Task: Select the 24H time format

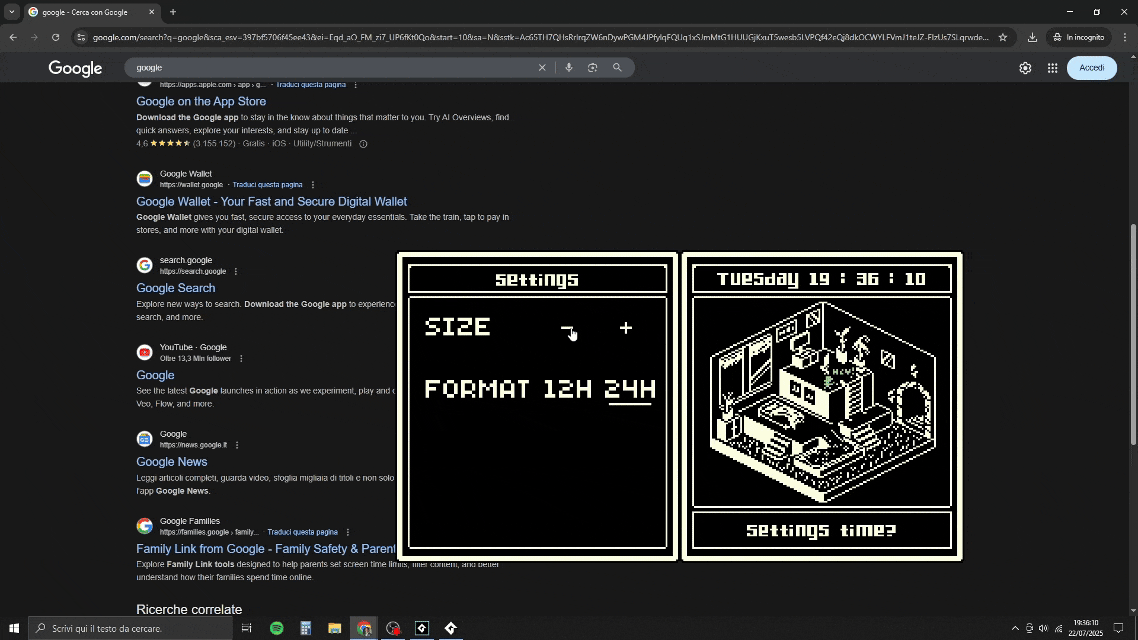Action: tap(630, 390)
